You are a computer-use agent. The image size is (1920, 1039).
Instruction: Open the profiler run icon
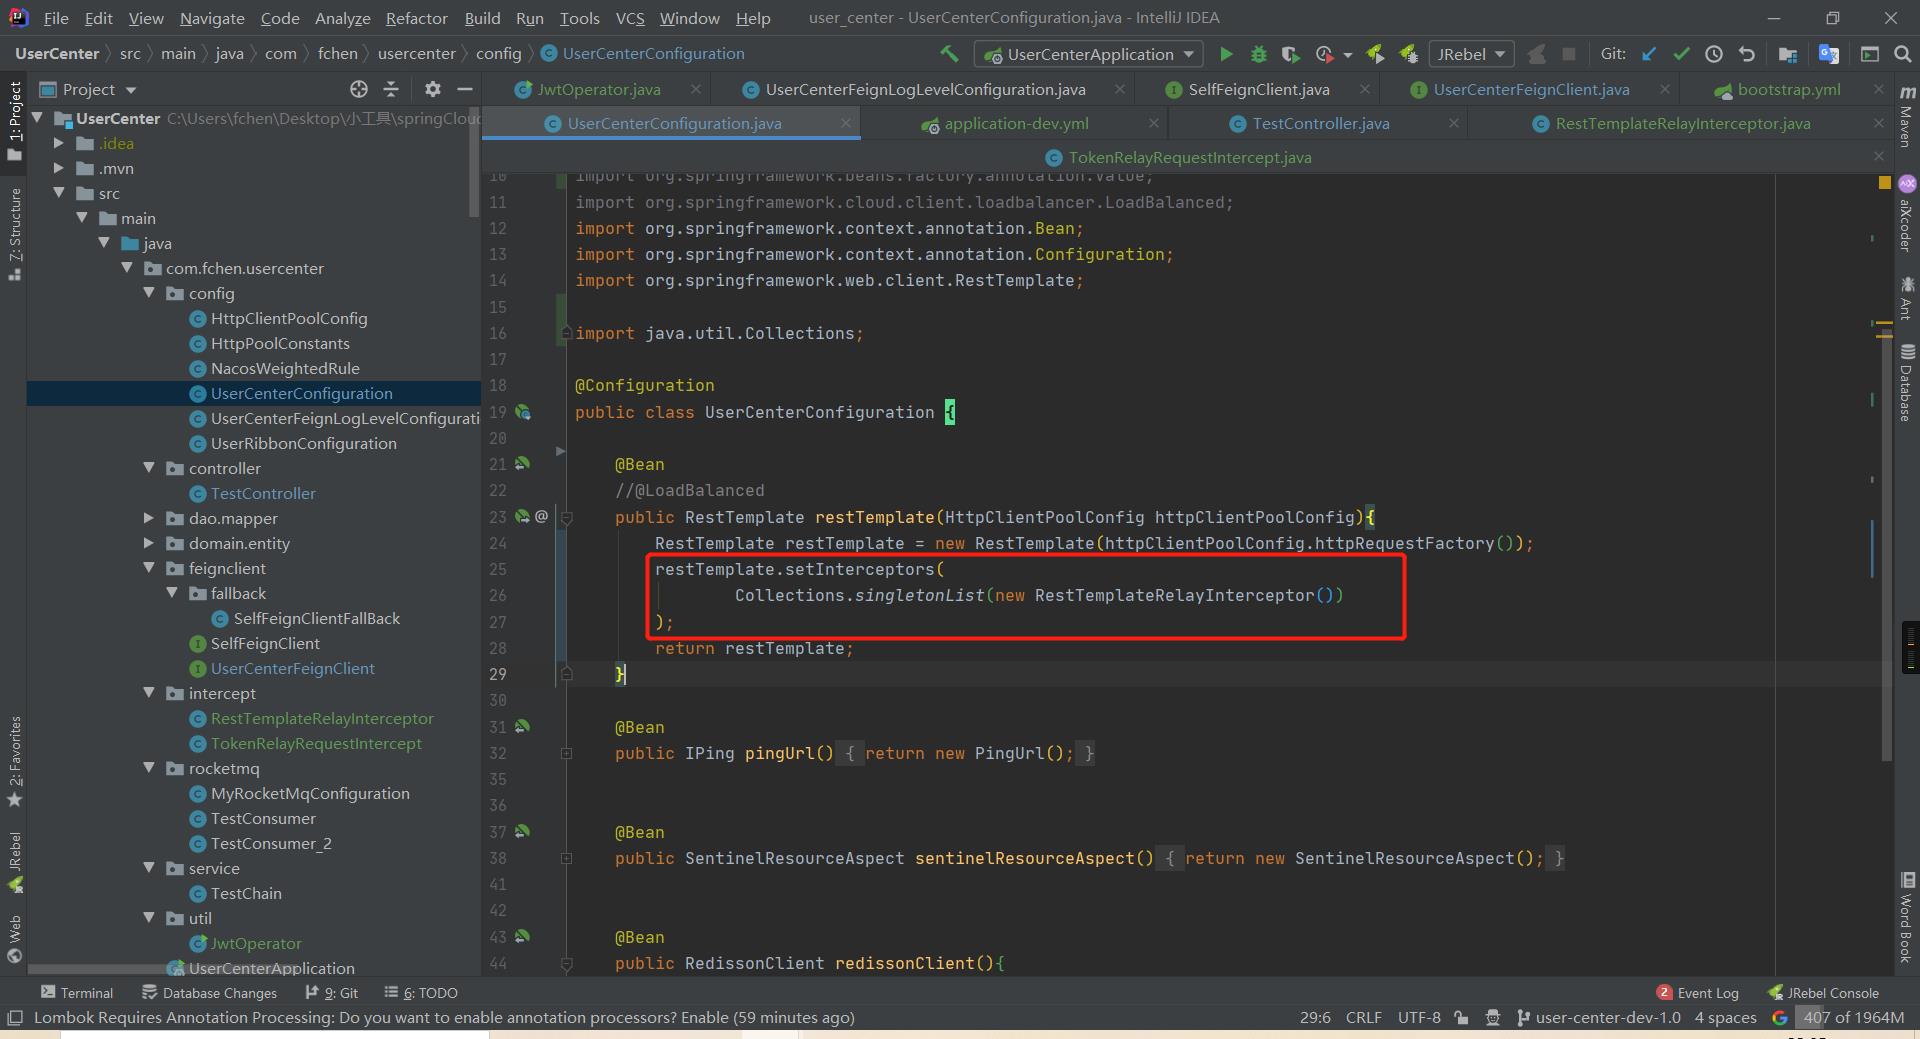tap(1325, 54)
